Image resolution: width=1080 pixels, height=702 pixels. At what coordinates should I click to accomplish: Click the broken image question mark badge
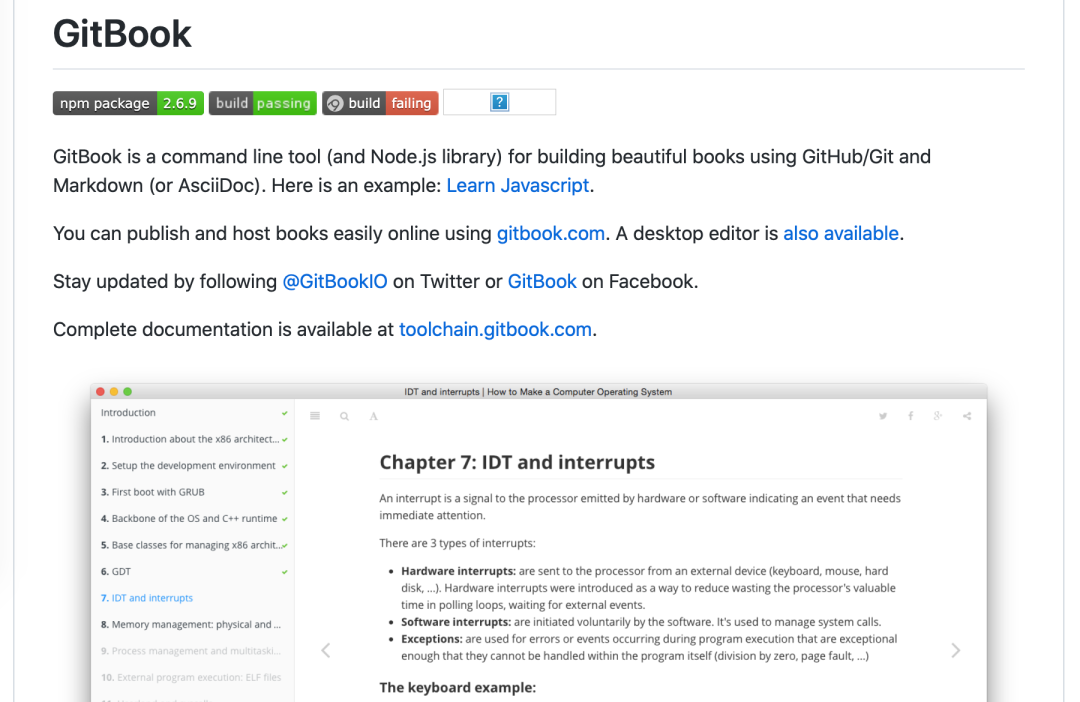[x=499, y=103]
